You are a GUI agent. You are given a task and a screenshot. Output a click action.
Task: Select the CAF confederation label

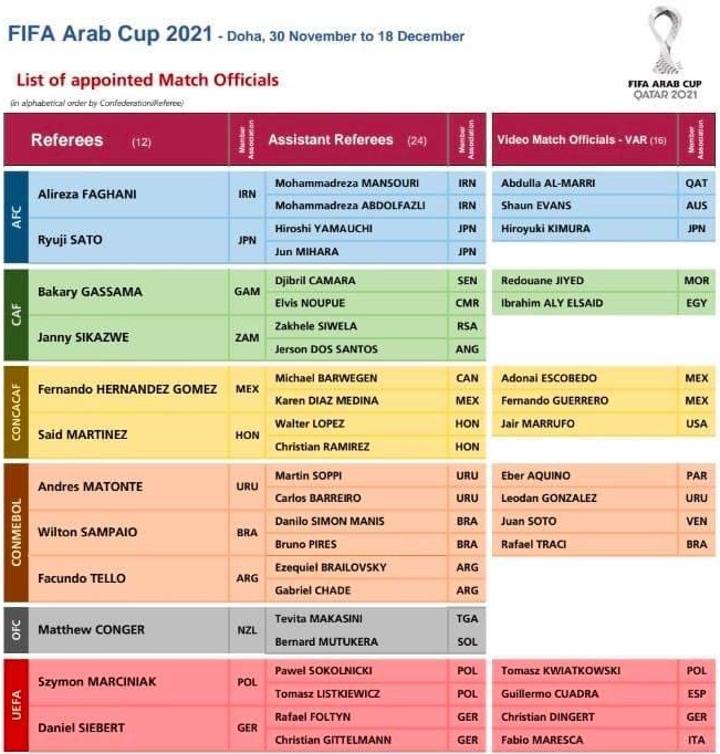[16, 314]
